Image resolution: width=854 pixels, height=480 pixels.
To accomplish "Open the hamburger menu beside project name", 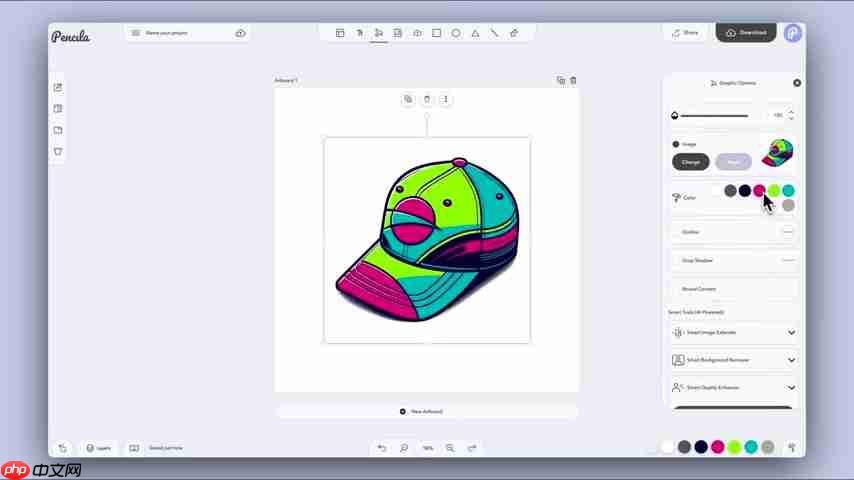I will [x=136, y=33].
